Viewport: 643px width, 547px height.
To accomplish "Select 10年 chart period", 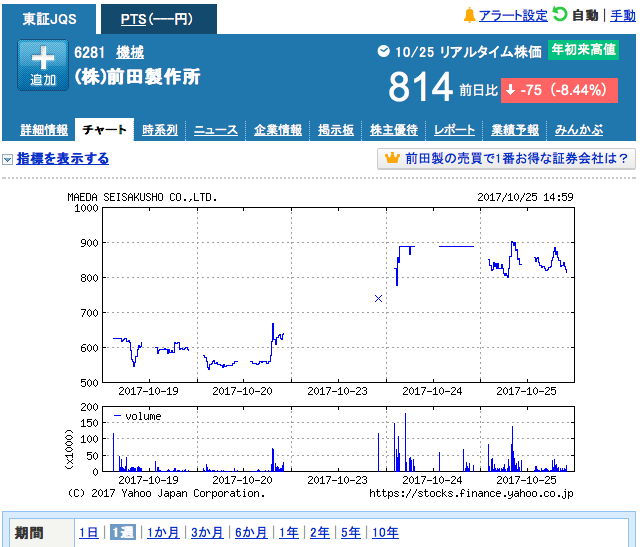I will pos(385,533).
